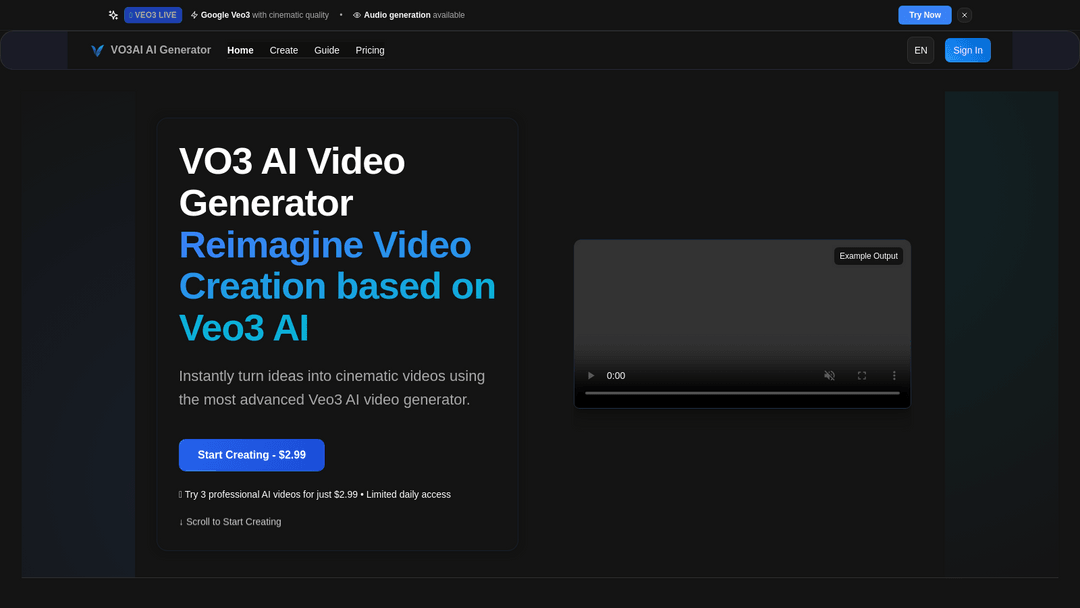1080x608 pixels.
Task: Click the Audio generation available text
Action: [x=414, y=15]
